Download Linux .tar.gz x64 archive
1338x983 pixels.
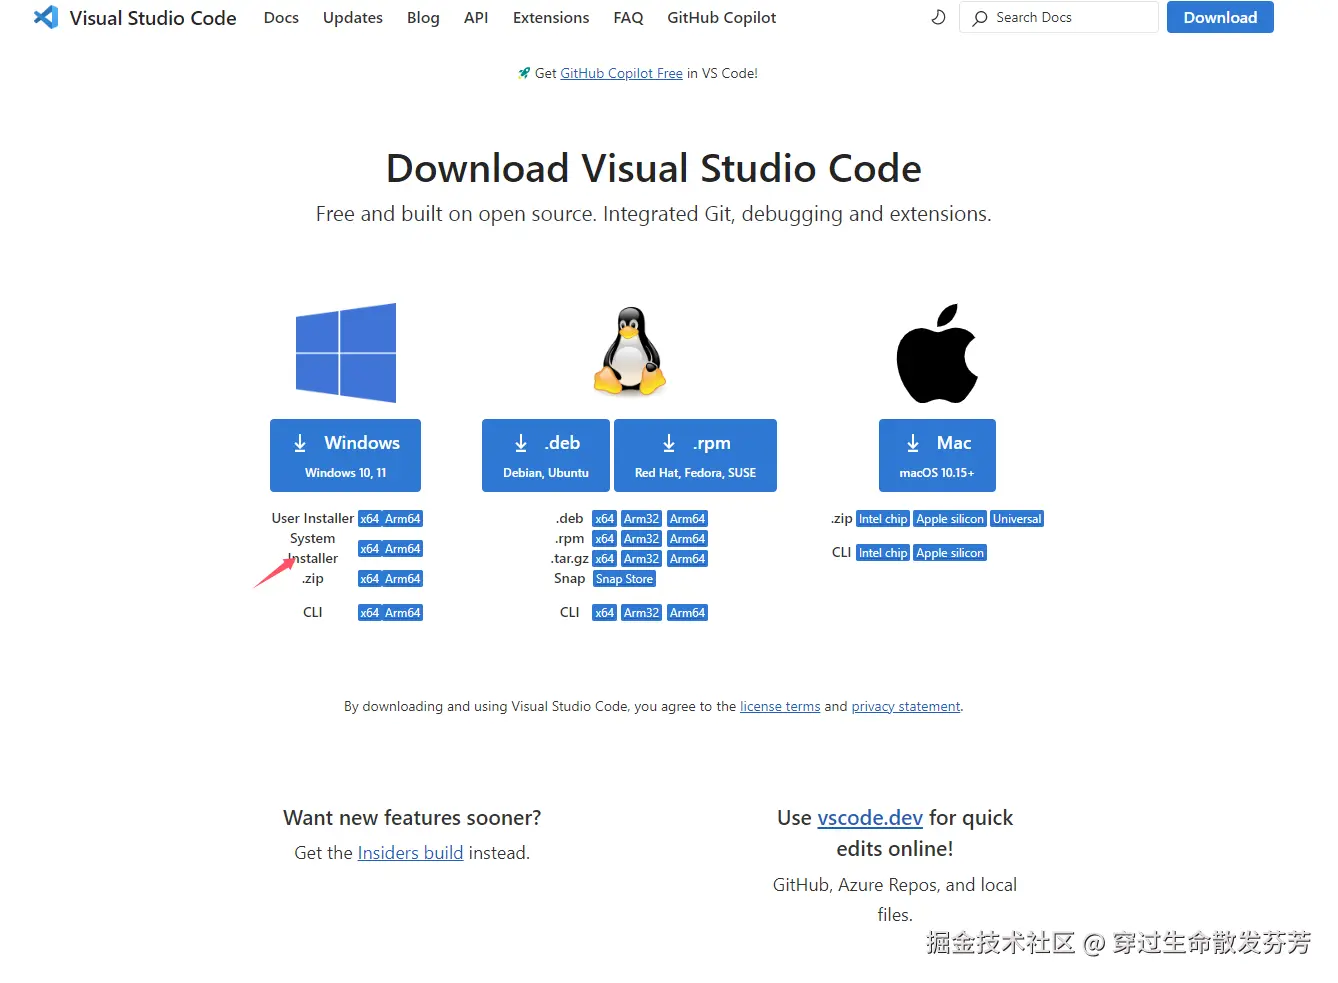coord(604,559)
